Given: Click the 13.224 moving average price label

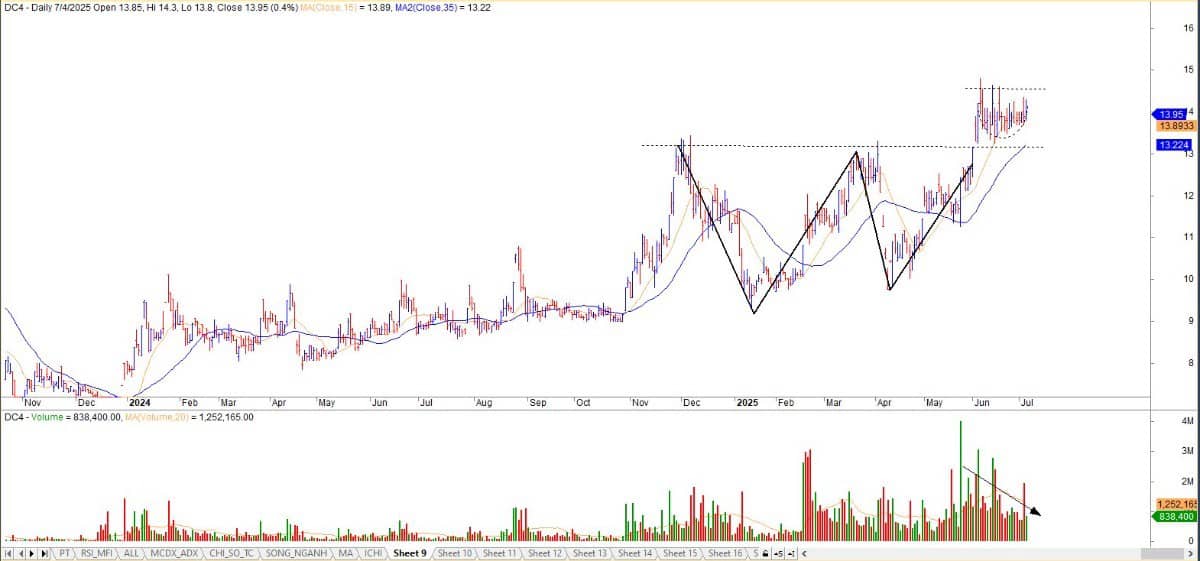Looking at the screenshot, I should tap(1172, 145).
